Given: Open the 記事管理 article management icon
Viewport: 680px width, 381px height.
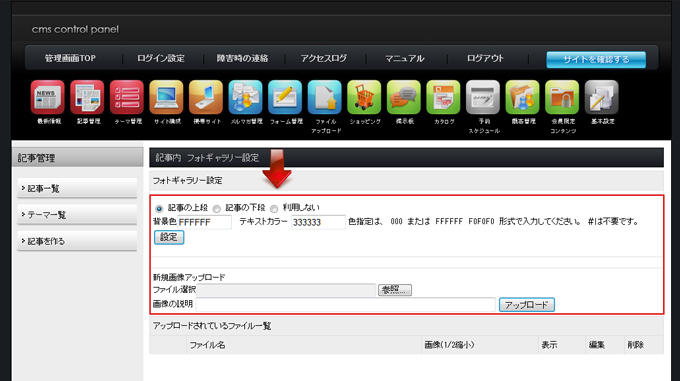Looking at the screenshot, I should pos(87,97).
